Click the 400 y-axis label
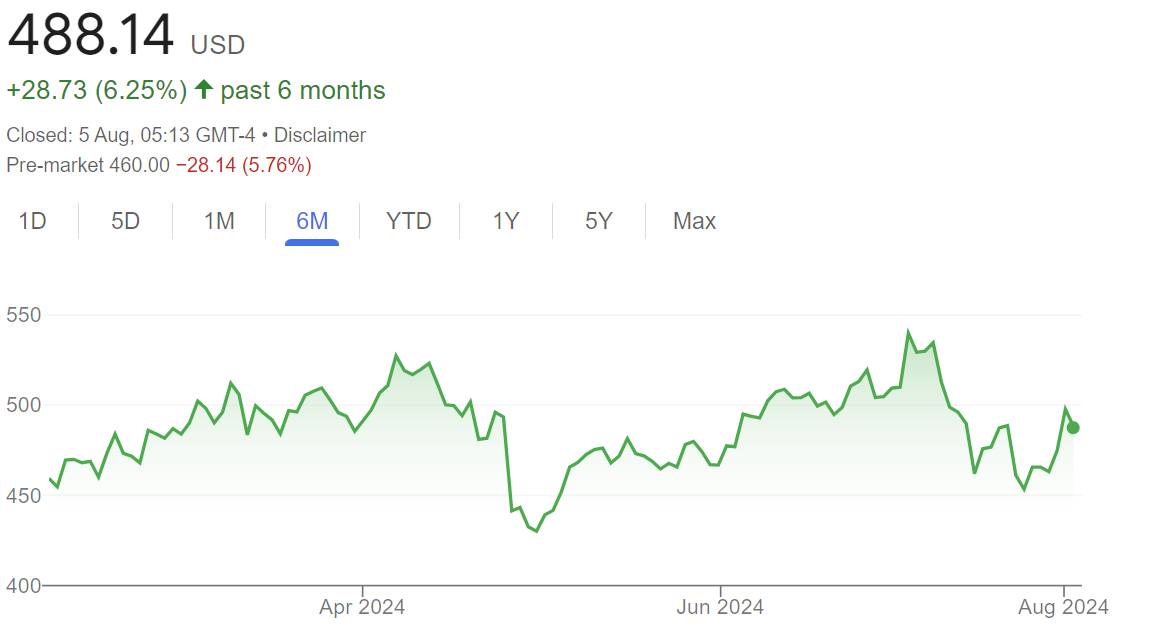The height and width of the screenshot is (634, 1165). [x=22, y=585]
